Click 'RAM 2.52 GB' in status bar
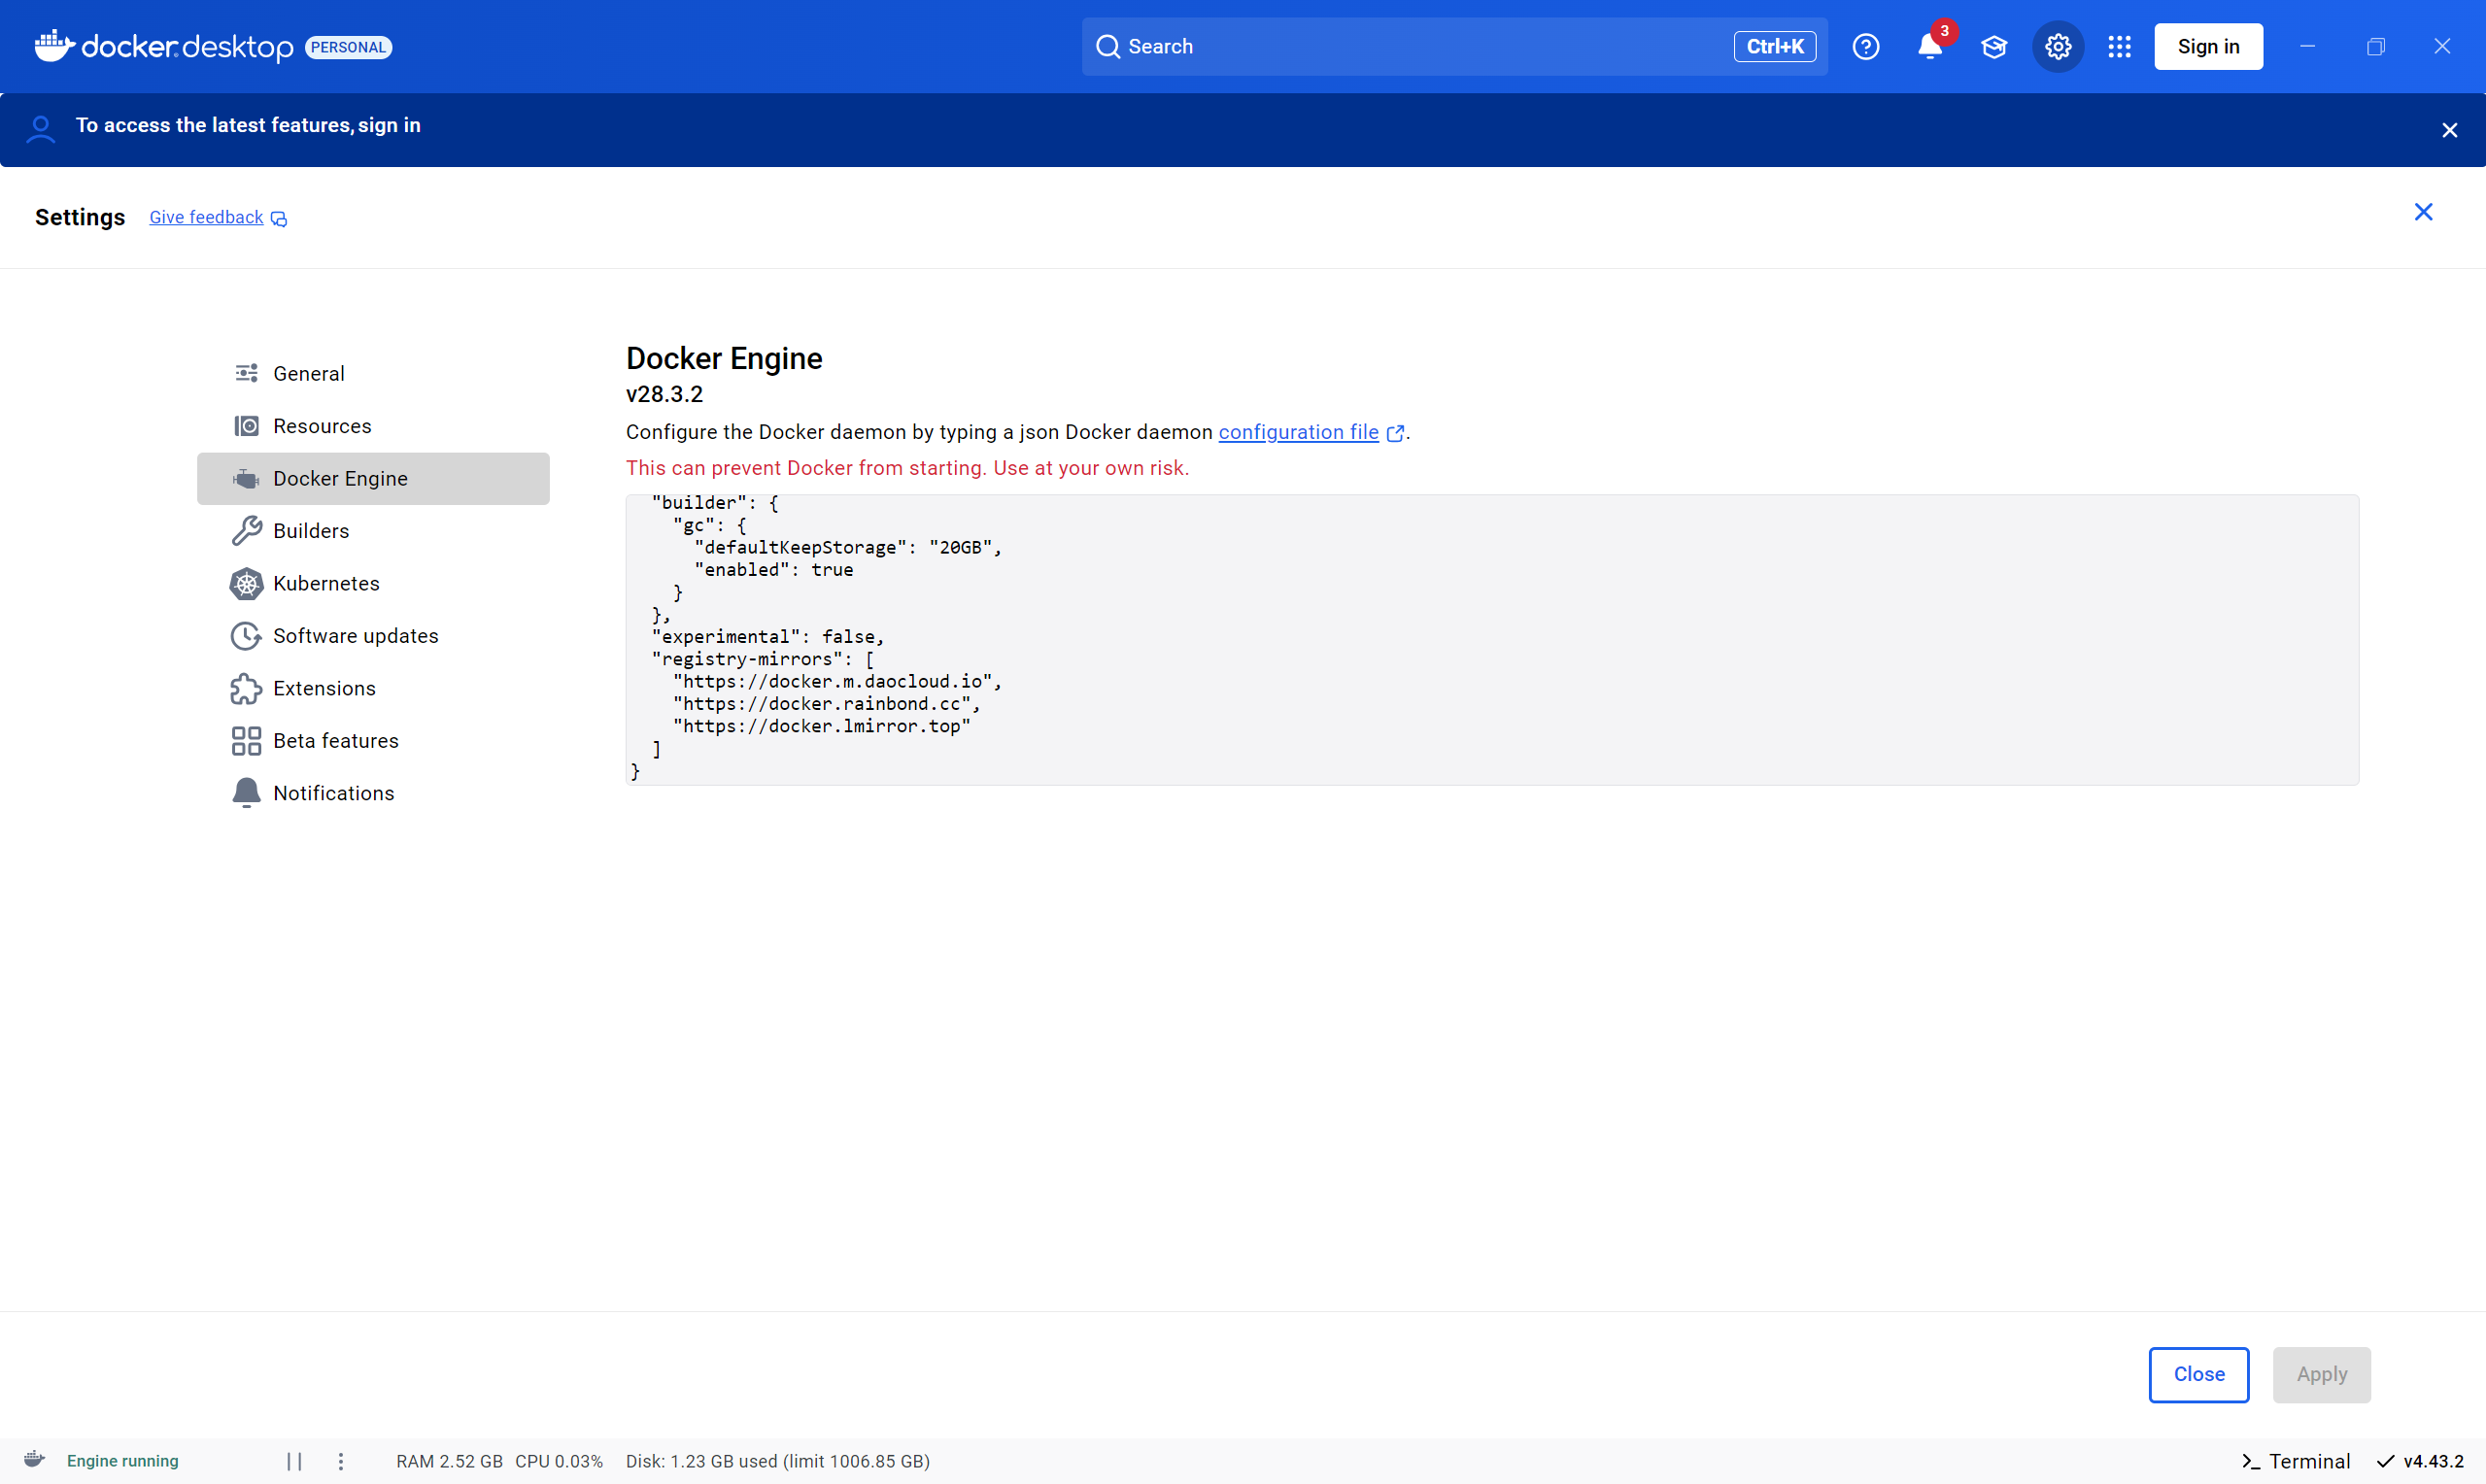2486x1484 pixels. click(449, 1461)
